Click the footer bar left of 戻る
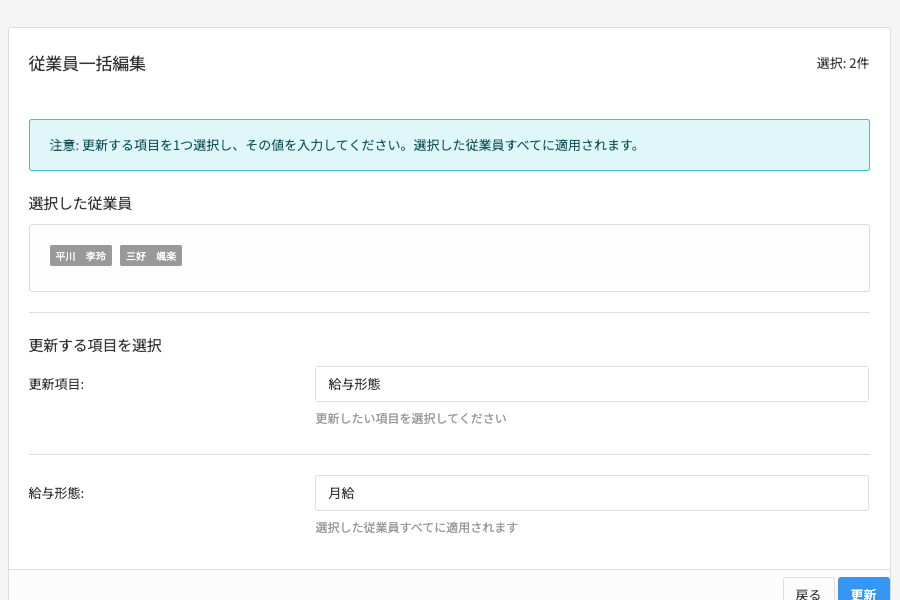The width and height of the screenshot is (900, 600). [400, 588]
